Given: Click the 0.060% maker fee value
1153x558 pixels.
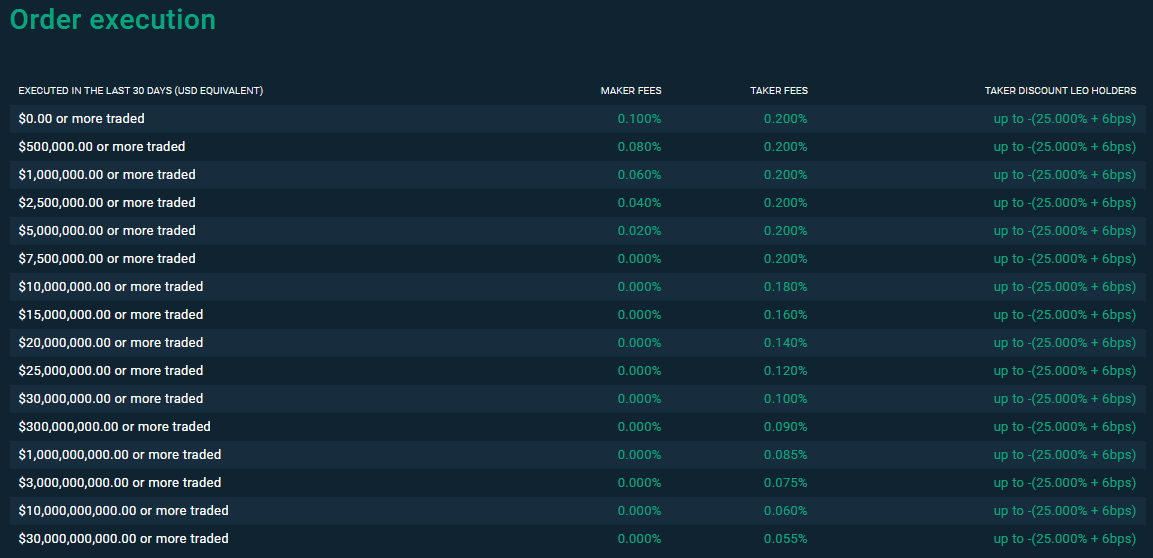Looking at the screenshot, I should click(x=639, y=175).
